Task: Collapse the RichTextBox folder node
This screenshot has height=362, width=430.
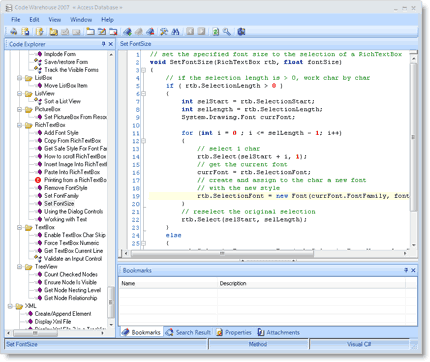Action: [20, 125]
